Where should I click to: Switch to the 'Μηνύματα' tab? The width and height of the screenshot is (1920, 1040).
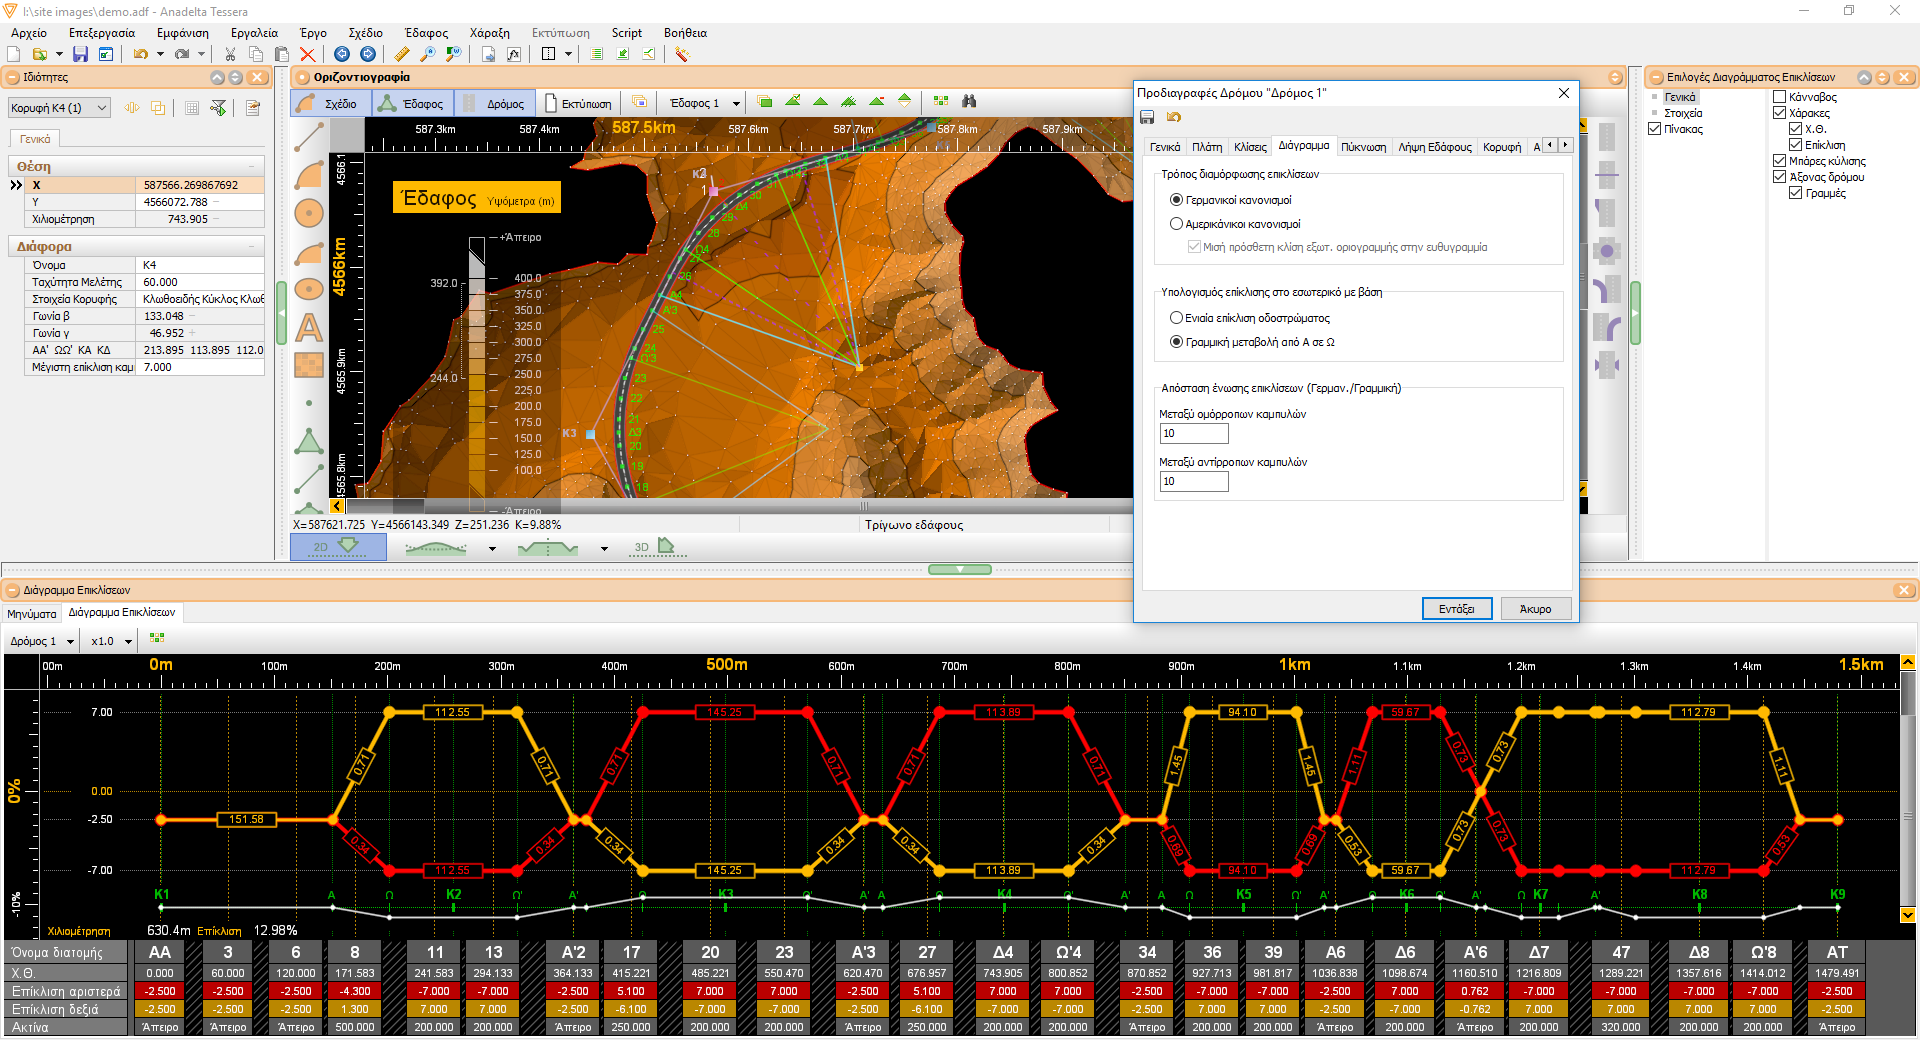point(32,614)
